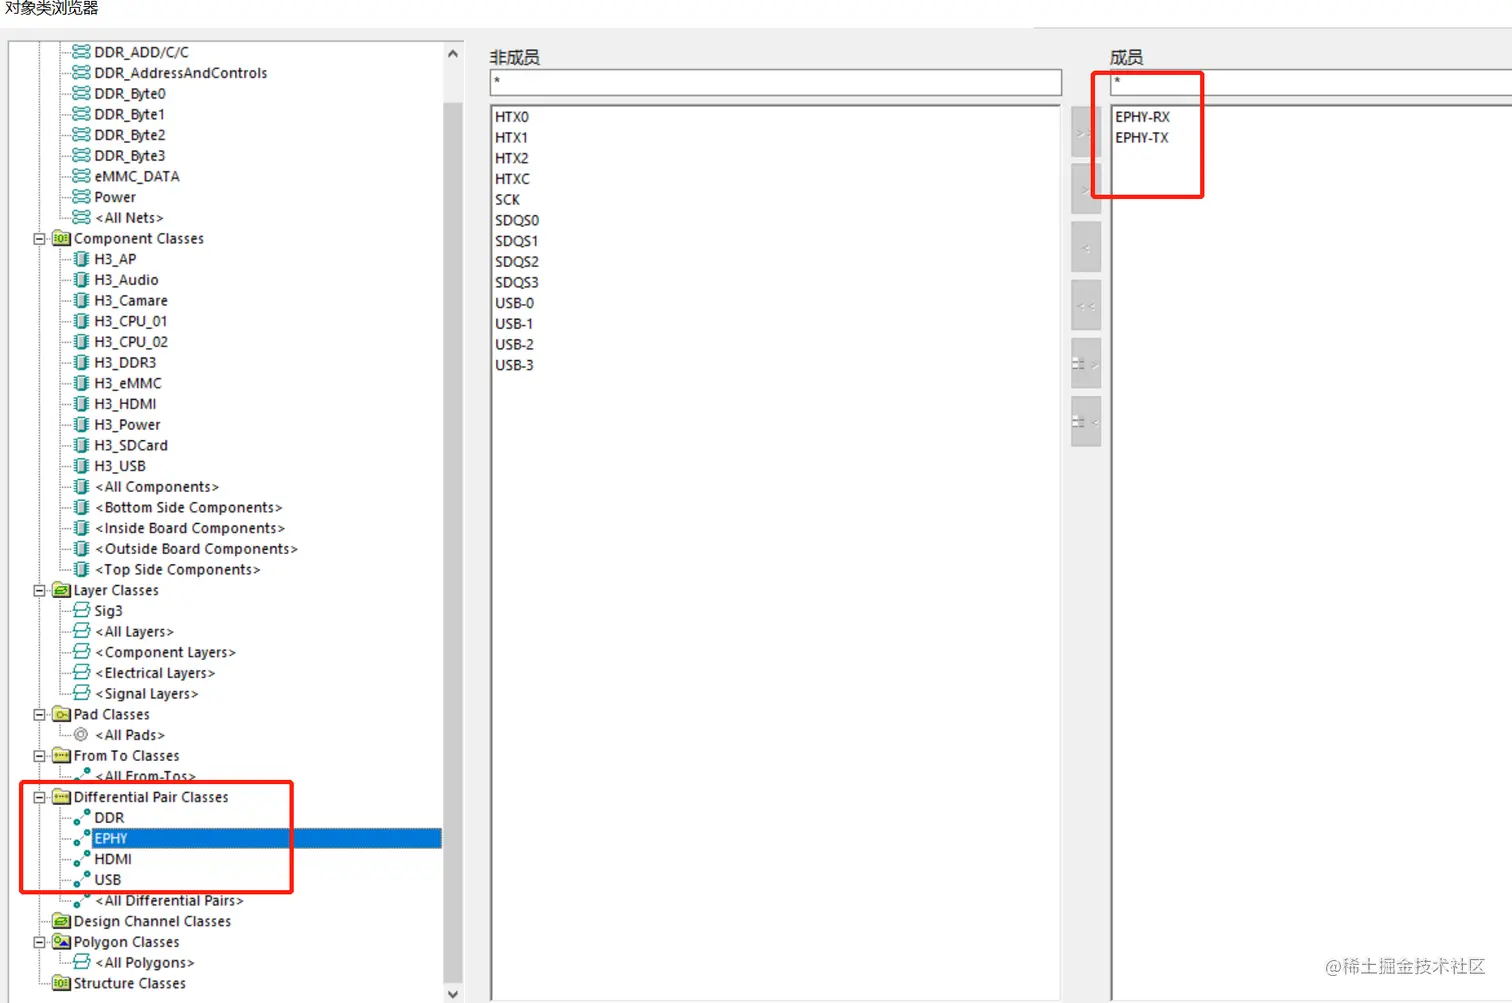Collapse the Component Classes node
Image resolution: width=1512 pixels, height=1003 pixels.
pyautogui.click(x=40, y=239)
